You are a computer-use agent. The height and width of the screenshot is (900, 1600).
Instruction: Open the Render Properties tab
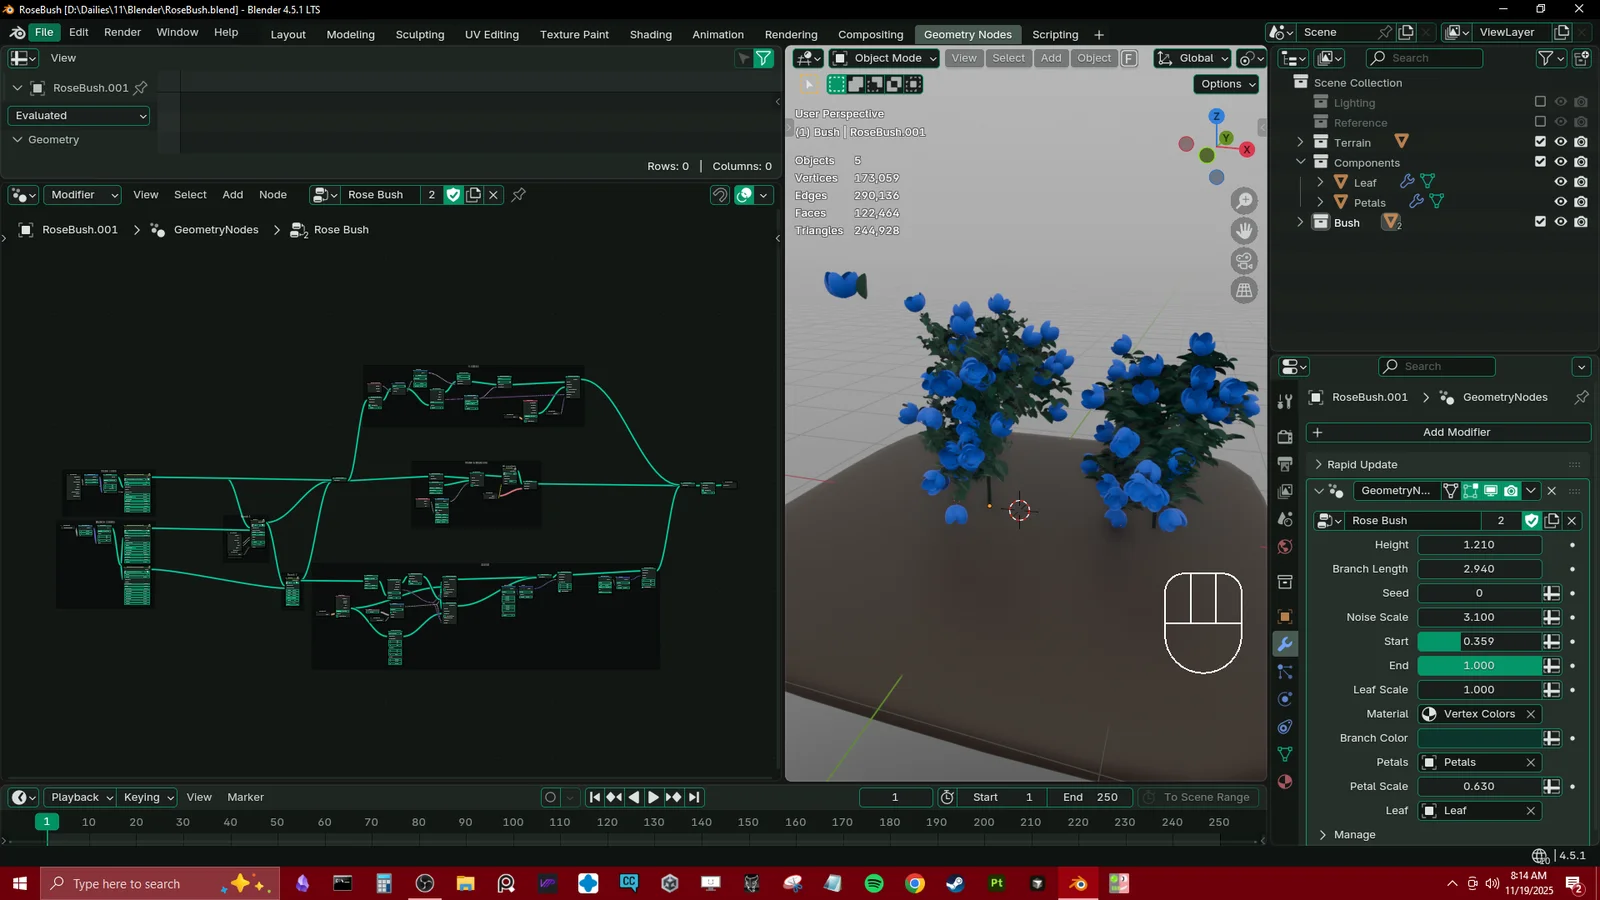1285,437
